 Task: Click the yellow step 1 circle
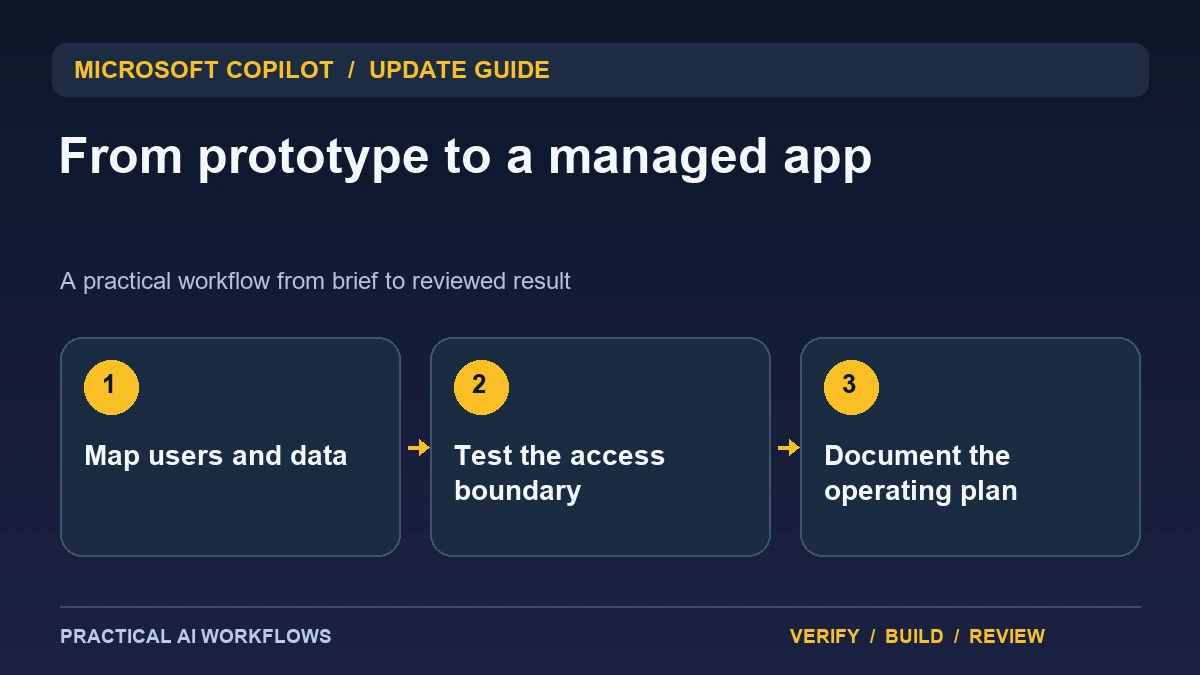point(111,387)
